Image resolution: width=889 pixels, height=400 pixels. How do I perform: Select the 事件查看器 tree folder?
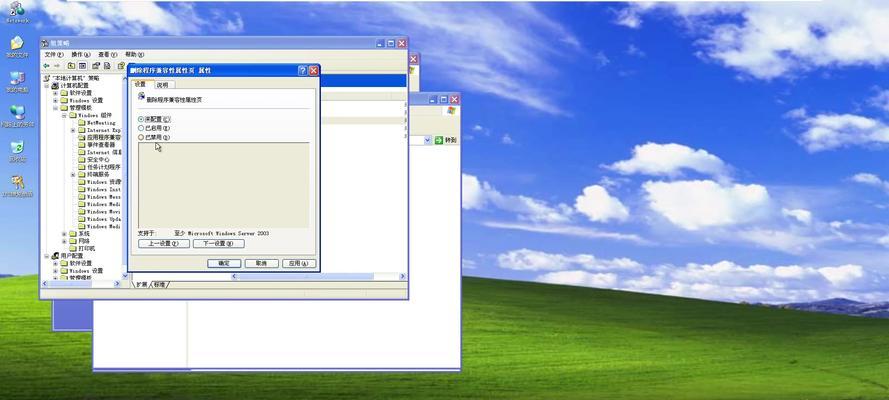click(x=98, y=145)
